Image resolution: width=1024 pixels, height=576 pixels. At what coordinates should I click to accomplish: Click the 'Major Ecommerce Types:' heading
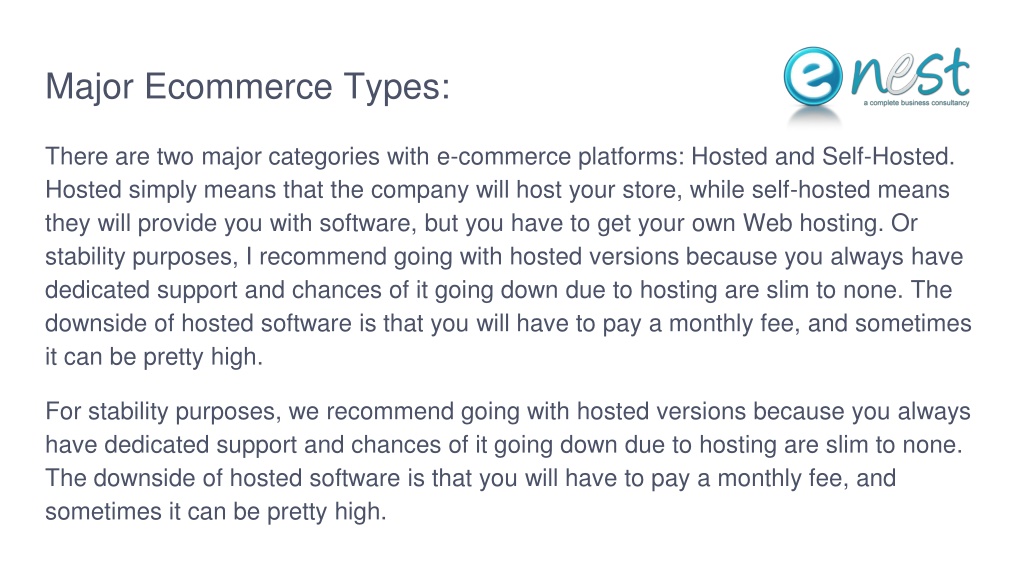tap(248, 87)
